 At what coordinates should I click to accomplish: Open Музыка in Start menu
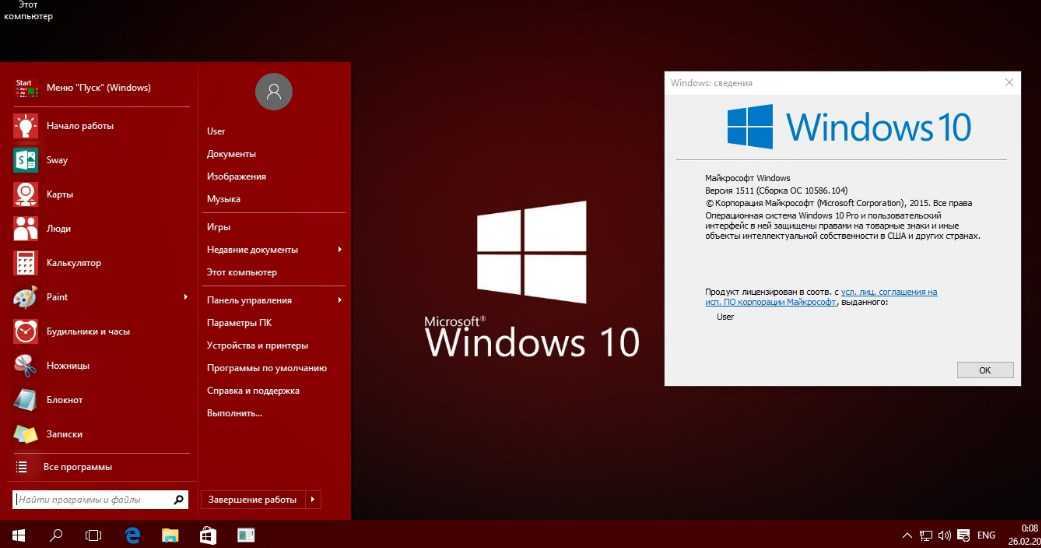point(224,199)
